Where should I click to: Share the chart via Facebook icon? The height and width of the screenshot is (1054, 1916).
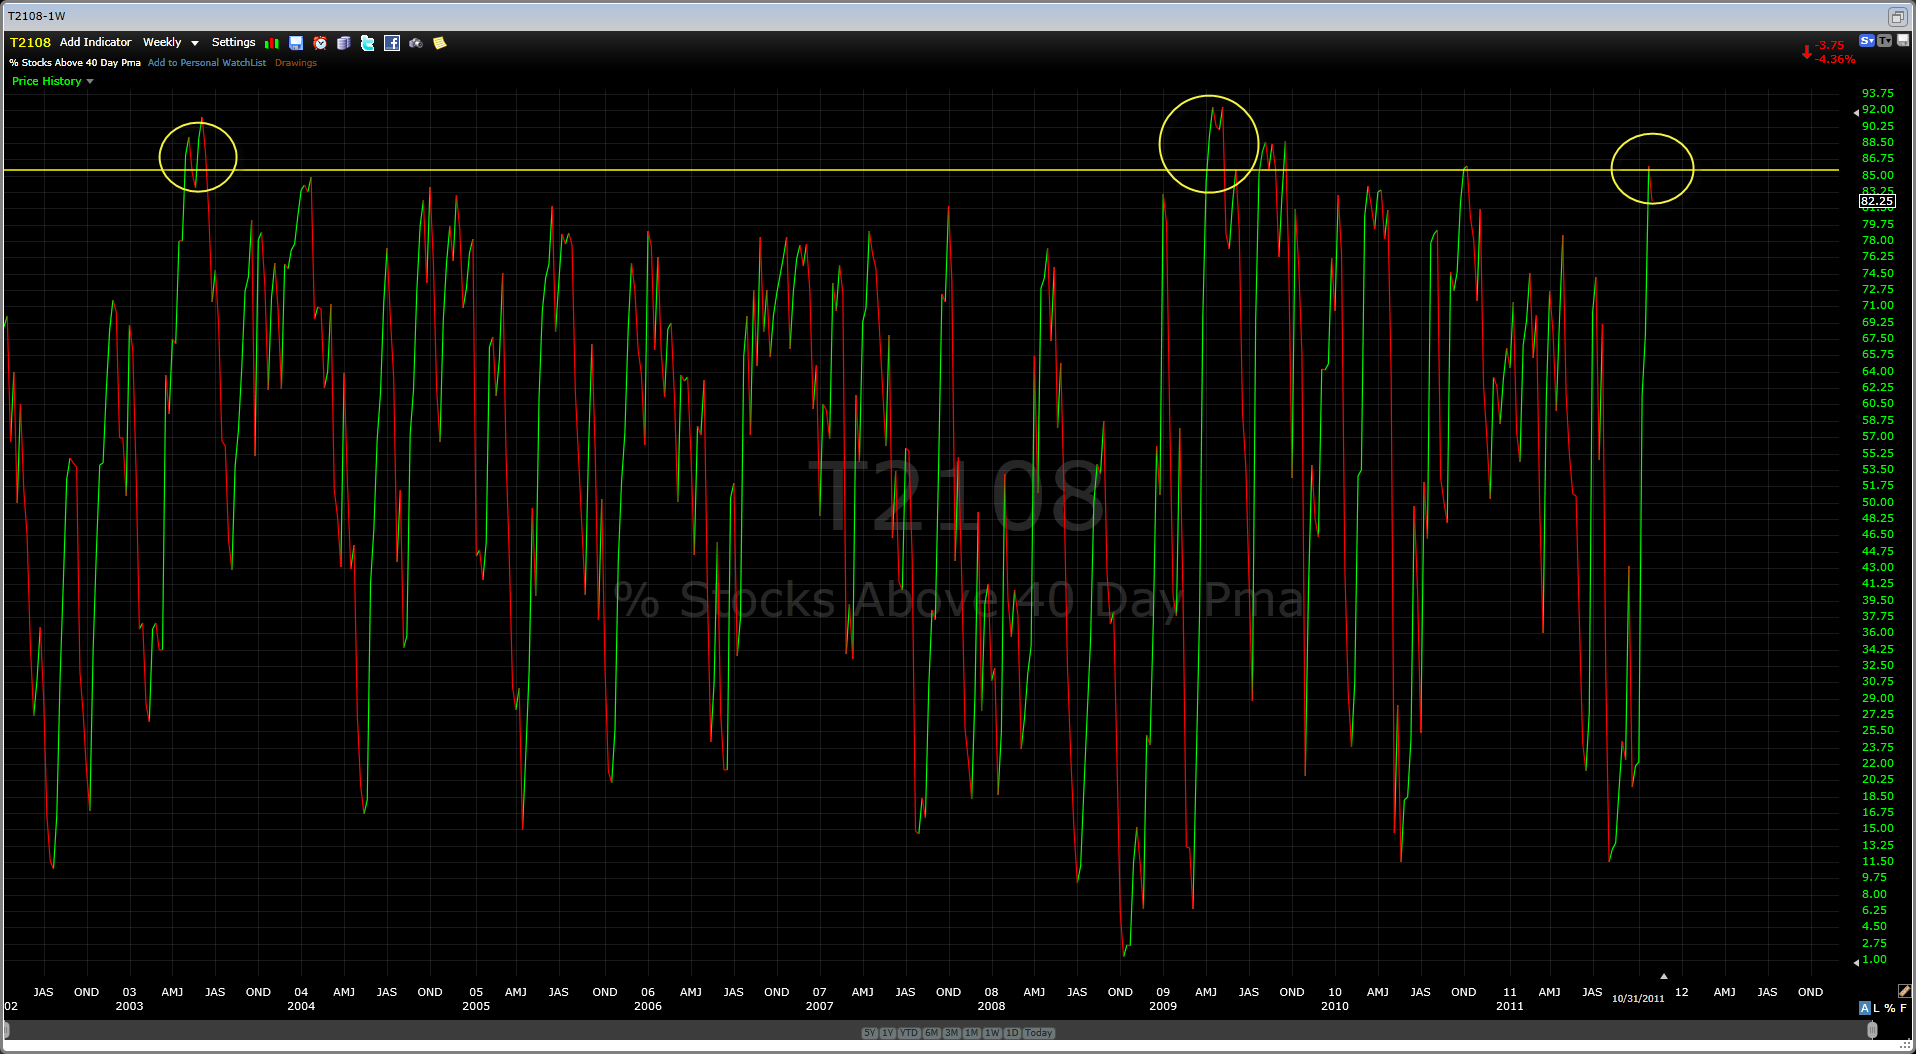(392, 43)
